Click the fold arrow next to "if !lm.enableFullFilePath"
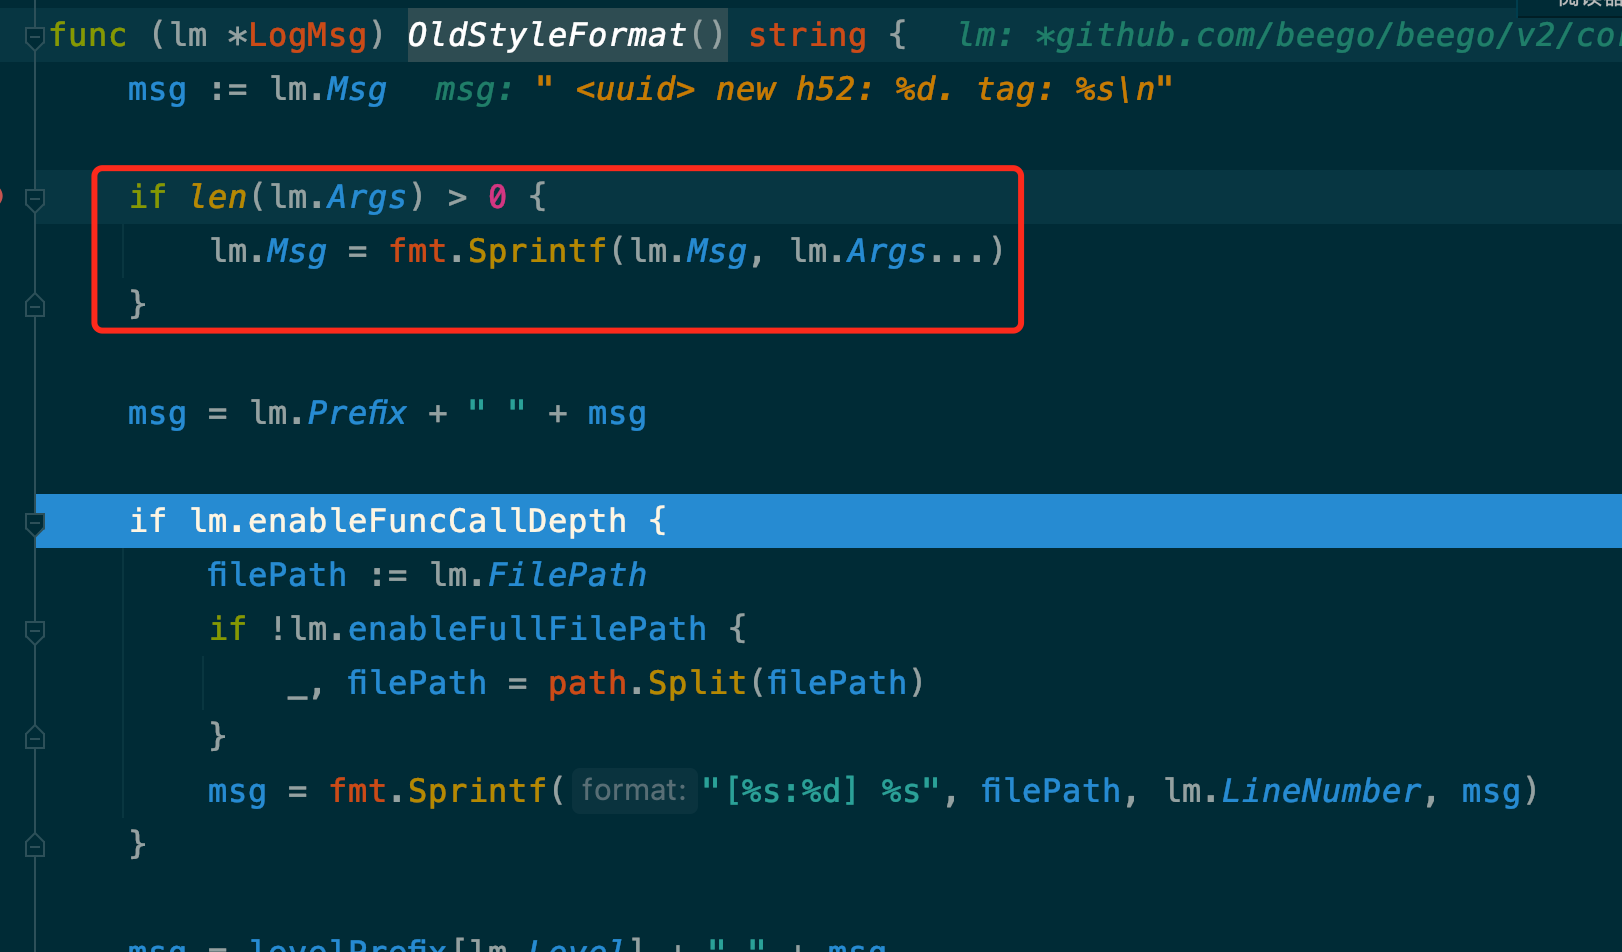Viewport: 1622px width, 952px height. click(33, 632)
